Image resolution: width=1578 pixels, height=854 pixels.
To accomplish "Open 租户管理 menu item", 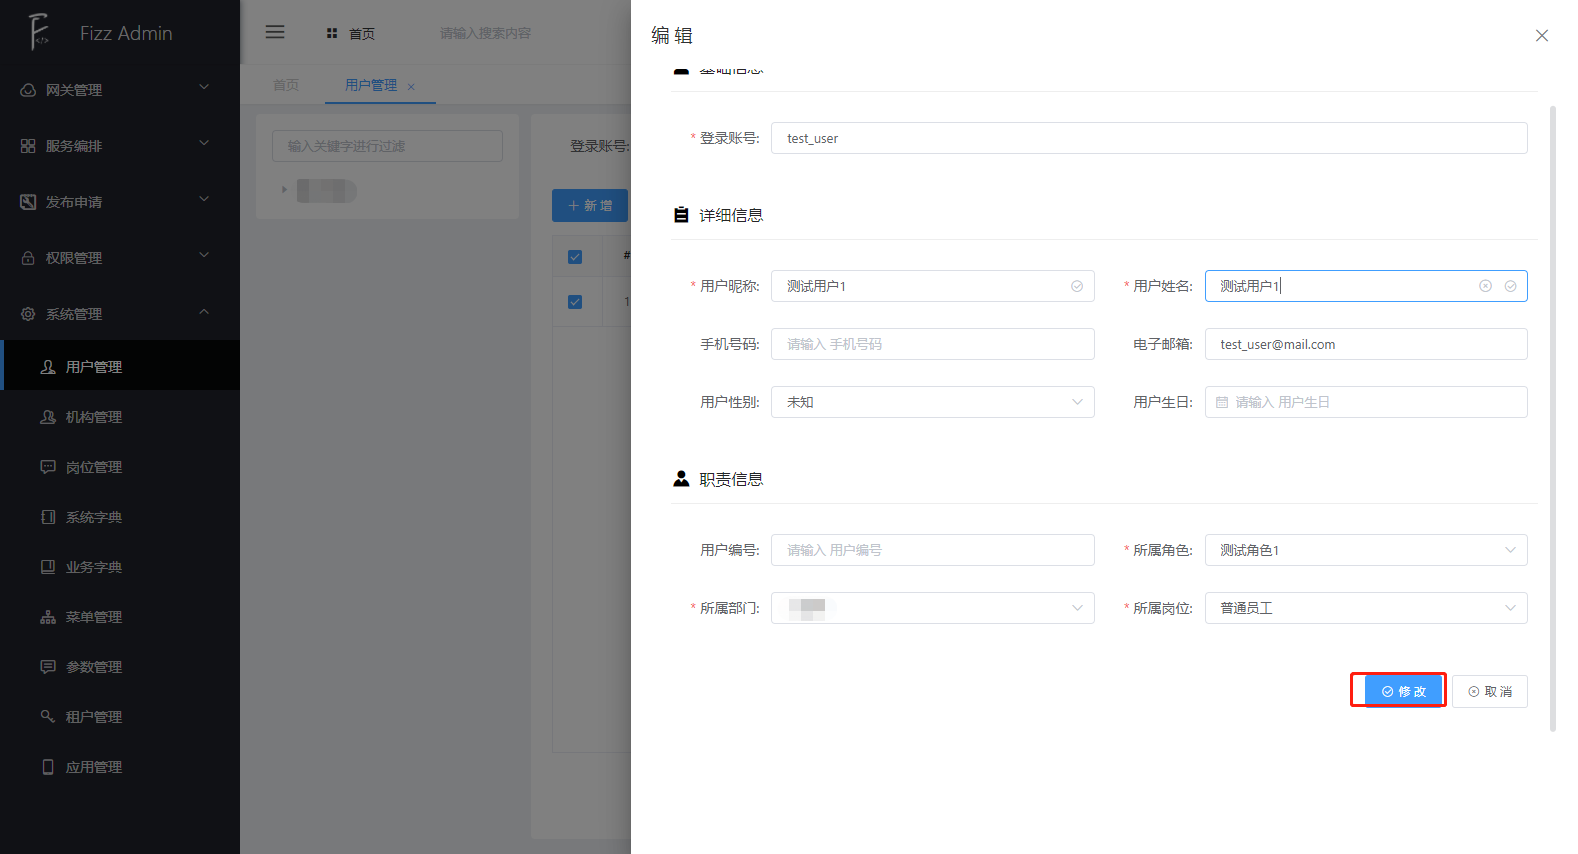I will click(120, 717).
